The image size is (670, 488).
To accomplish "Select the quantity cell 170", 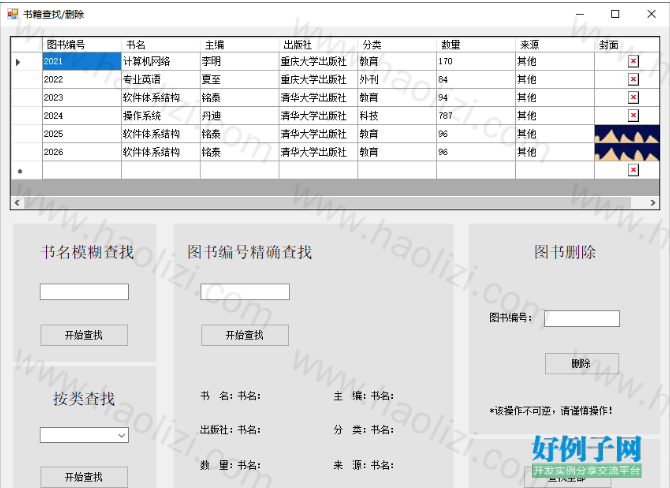I will pyautogui.click(x=476, y=62).
